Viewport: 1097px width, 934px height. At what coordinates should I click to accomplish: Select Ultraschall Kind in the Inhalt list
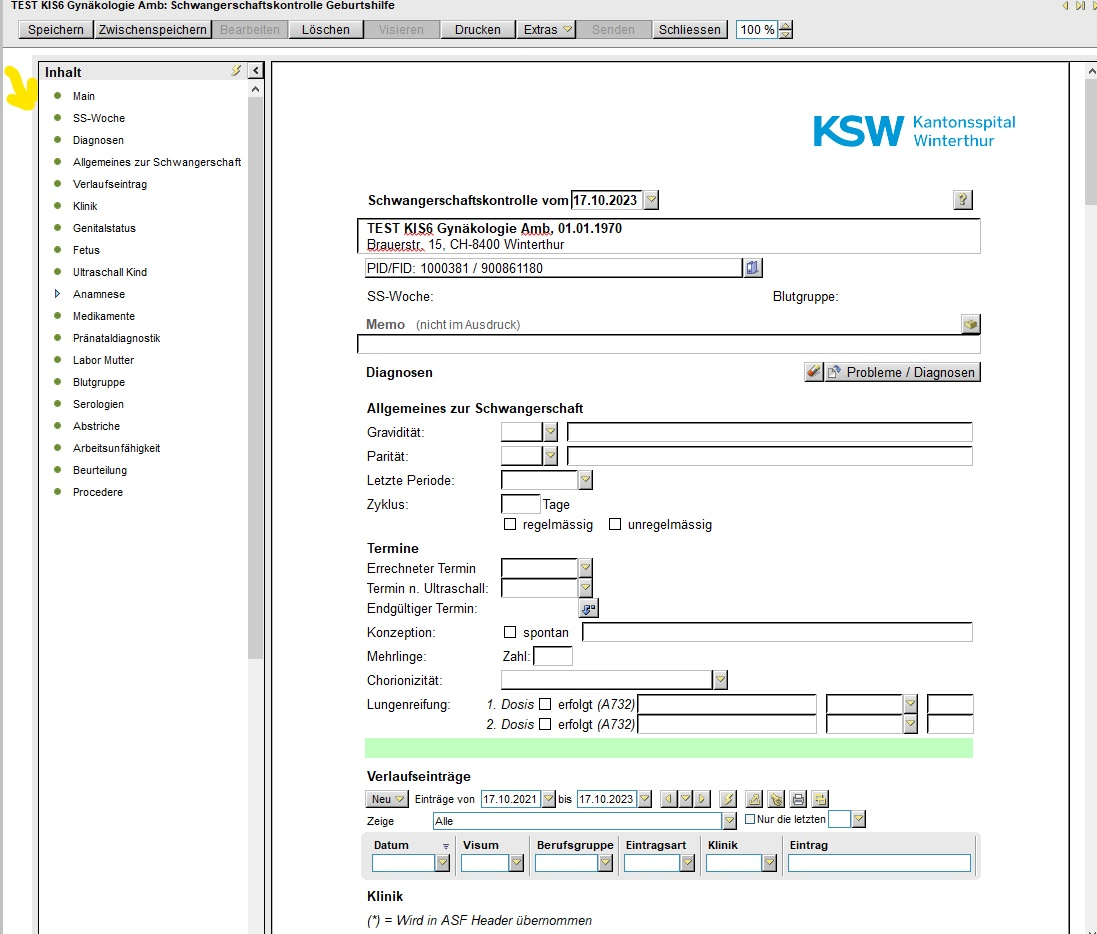click(110, 272)
